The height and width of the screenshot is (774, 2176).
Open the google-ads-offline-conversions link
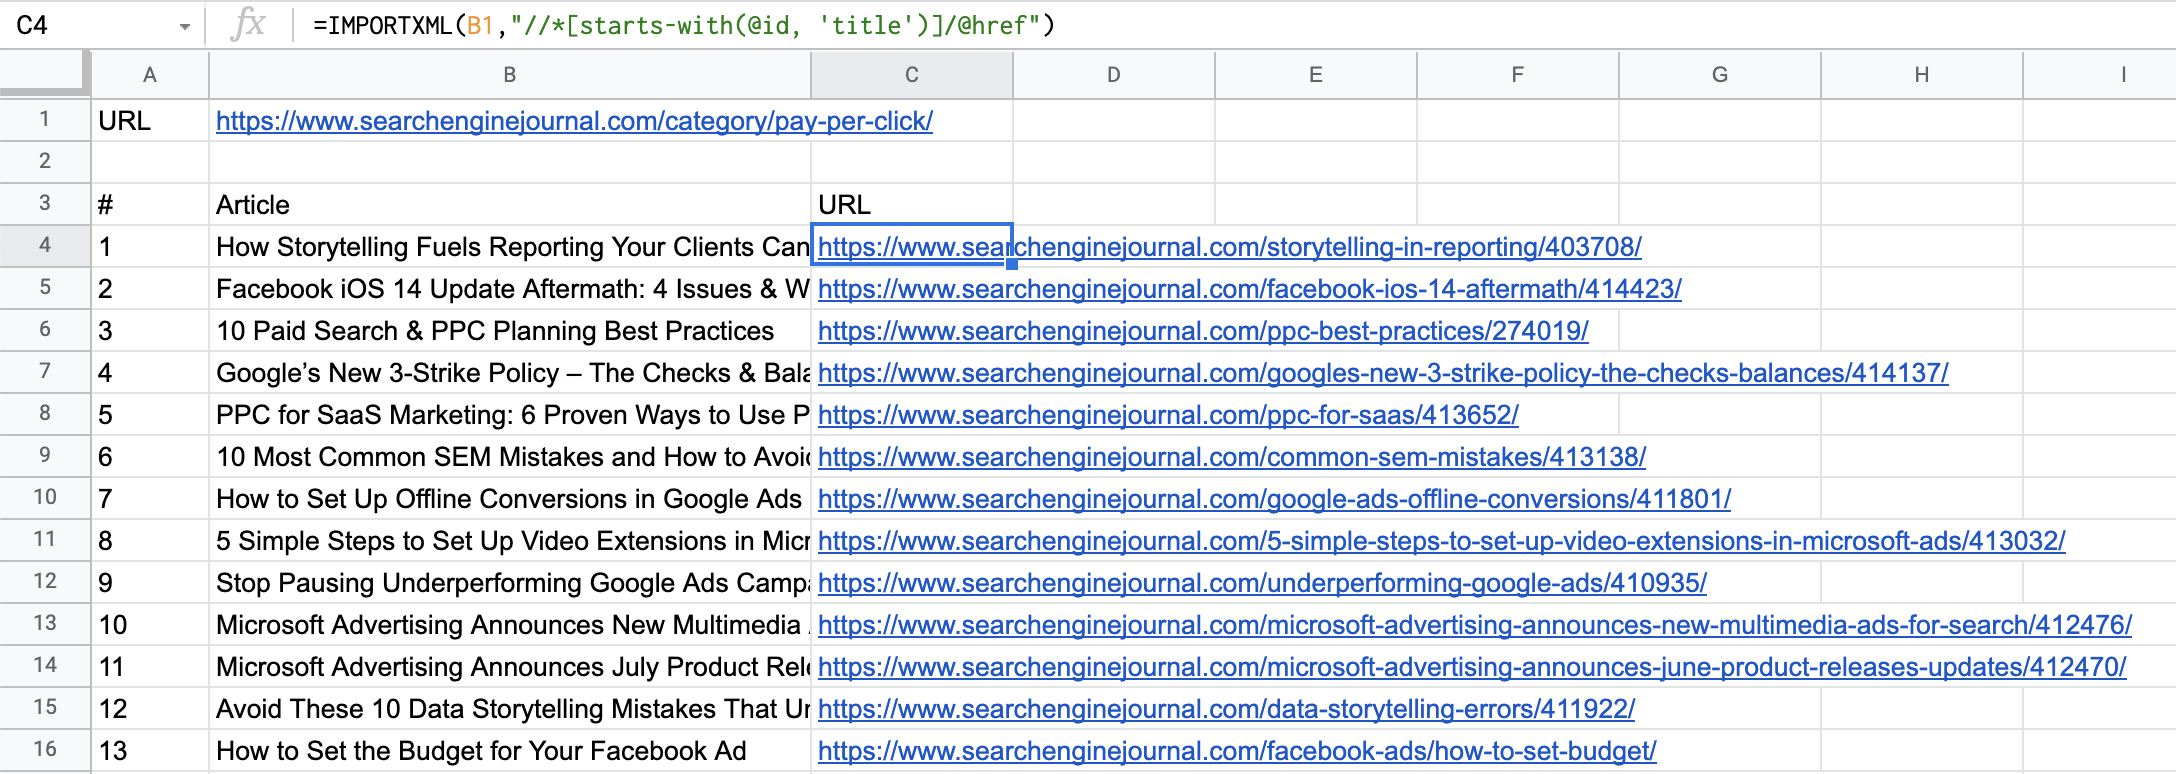tap(1274, 499)
